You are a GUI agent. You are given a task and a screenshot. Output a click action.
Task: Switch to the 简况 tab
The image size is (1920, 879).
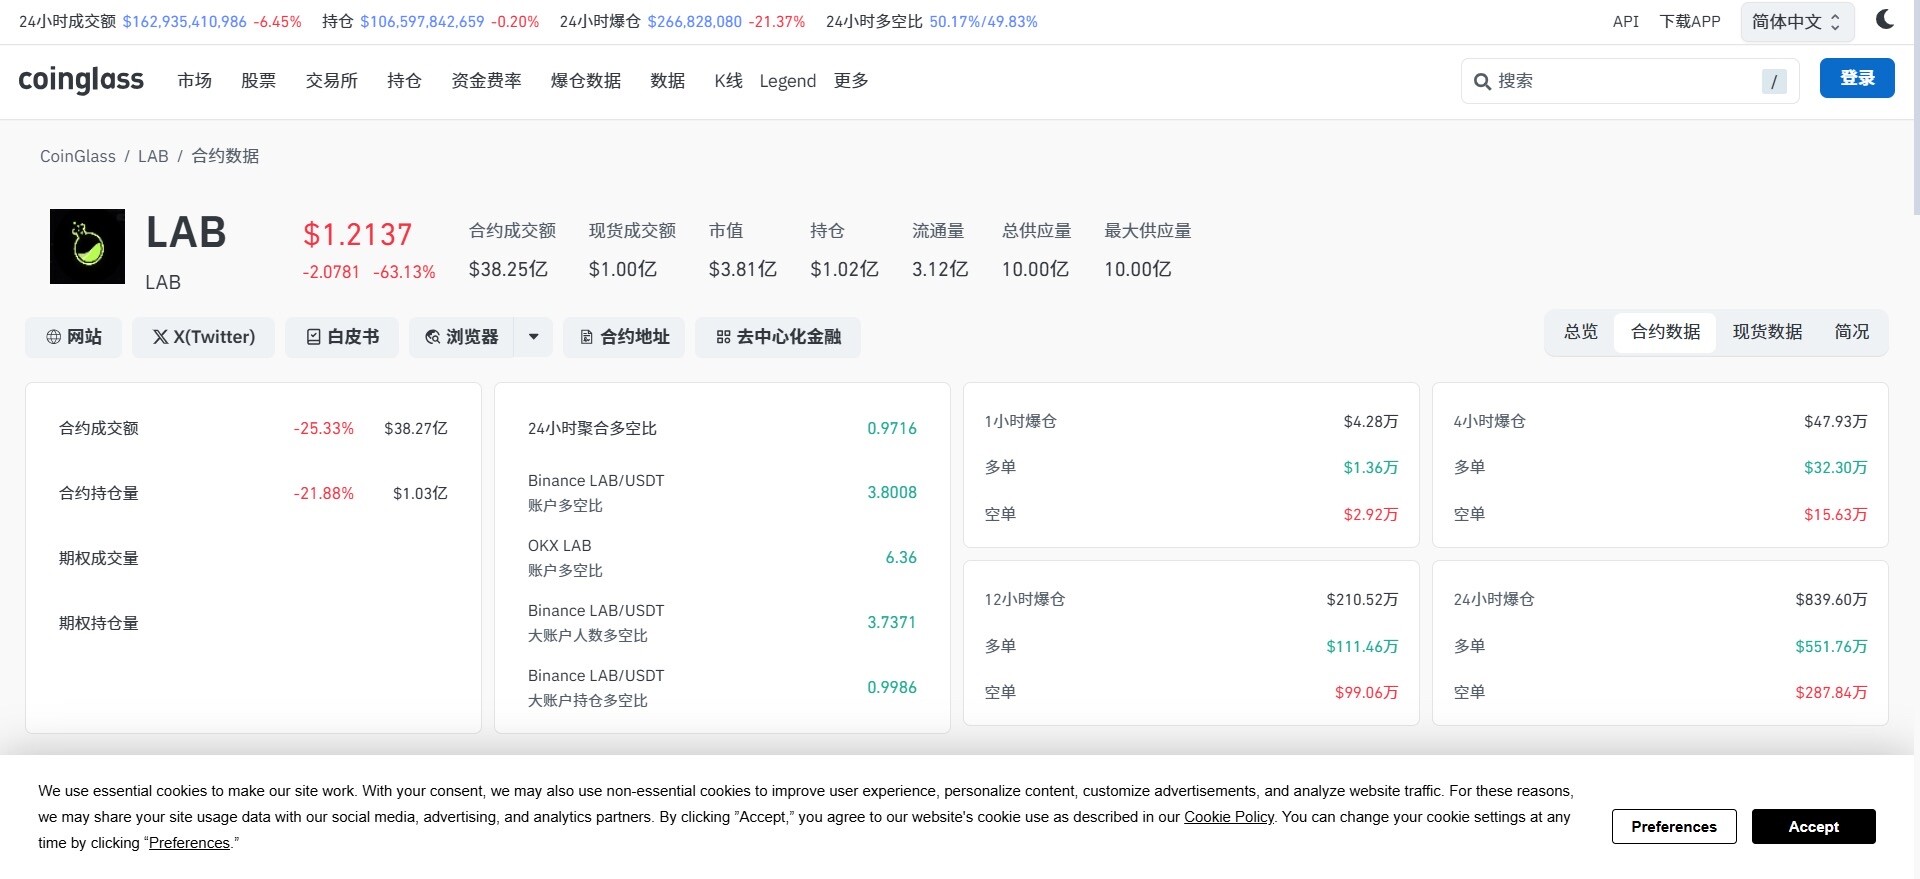[1852, 332]
